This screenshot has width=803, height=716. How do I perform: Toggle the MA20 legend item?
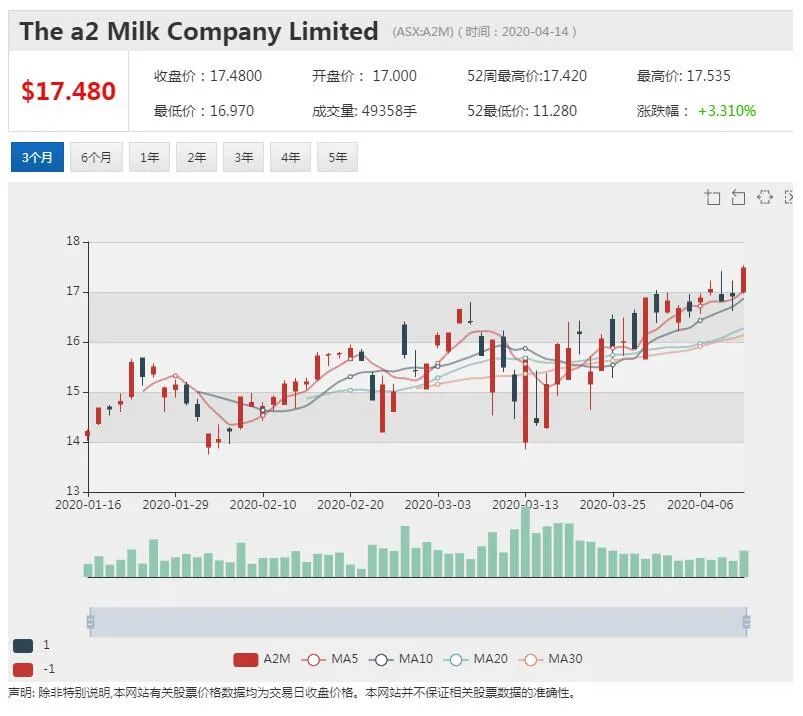(476, 659)
